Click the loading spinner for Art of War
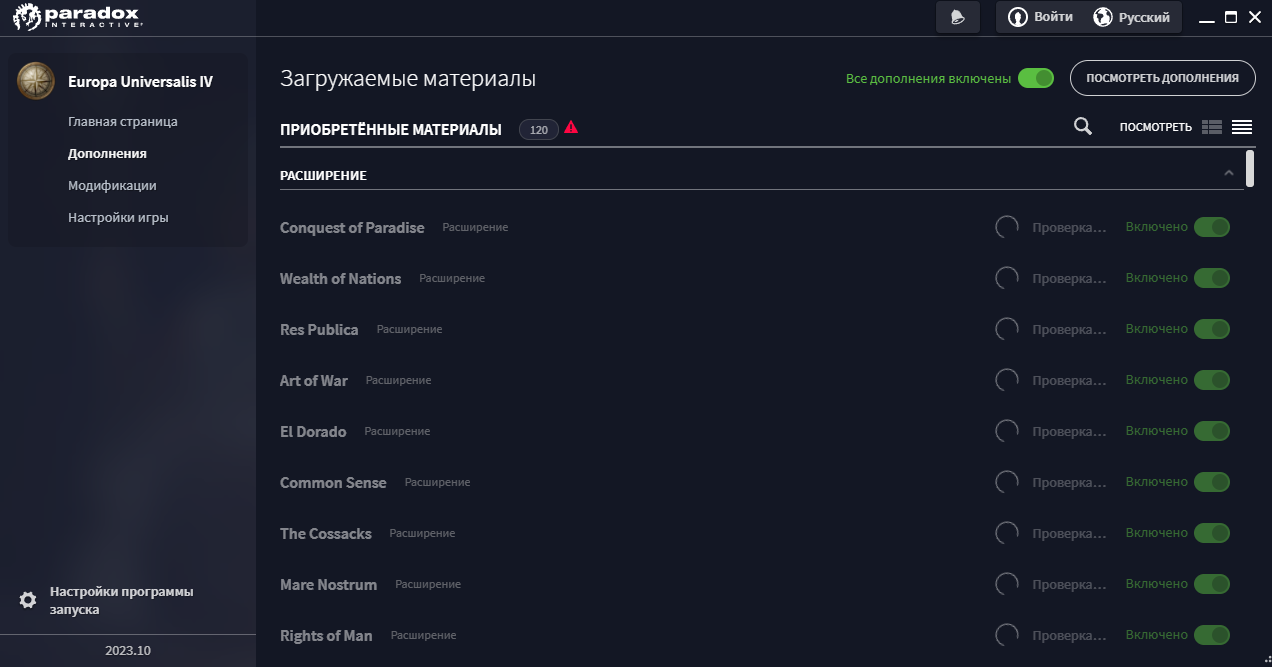This screenshot has height=667, width=1272. point(1007,380)
